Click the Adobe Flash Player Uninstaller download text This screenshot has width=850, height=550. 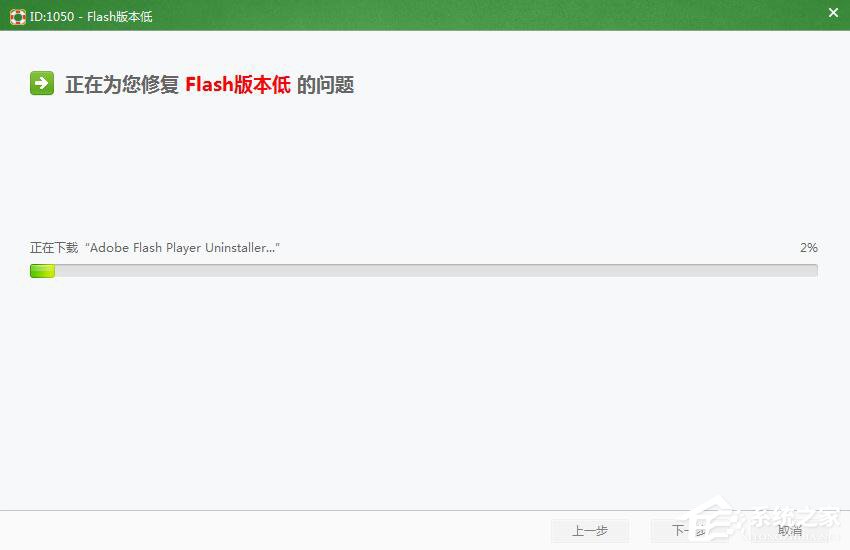(155, 248)
